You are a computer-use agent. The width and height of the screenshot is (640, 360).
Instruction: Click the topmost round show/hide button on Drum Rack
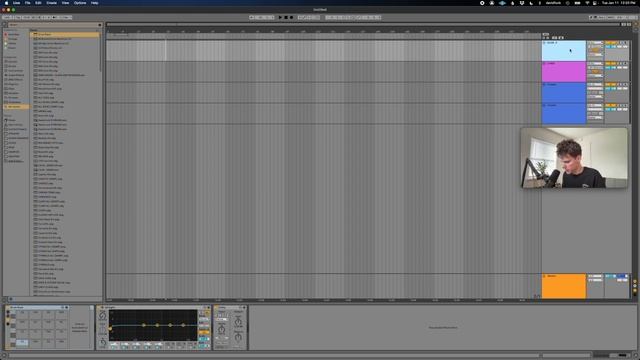click(x=8, y=312)
